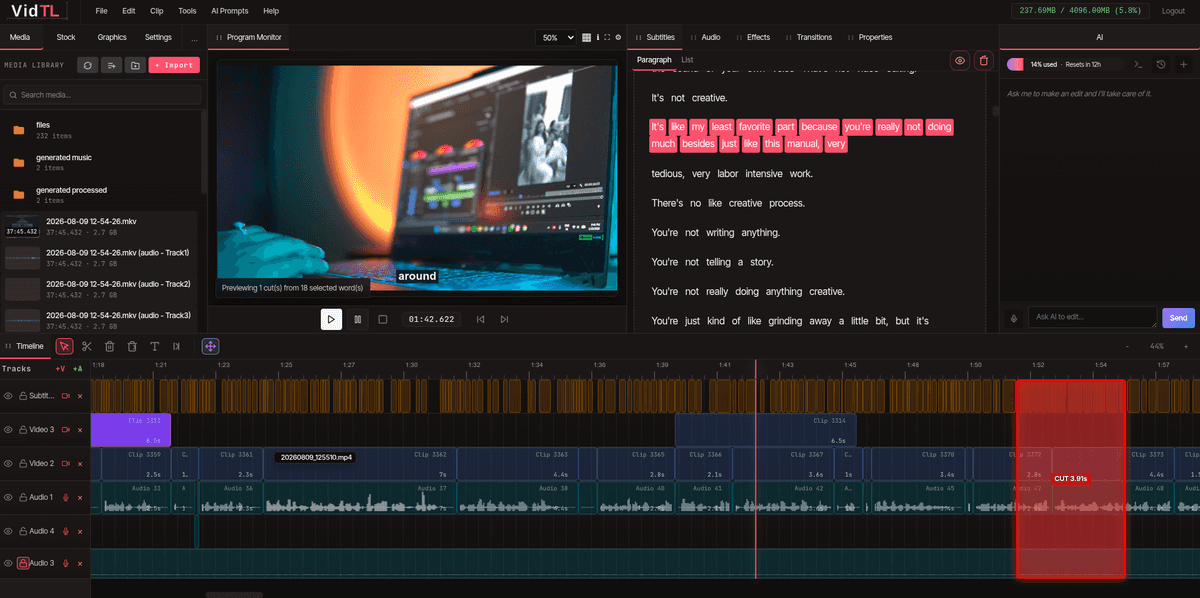This screenshot has width=1200, height=598.
Task: Select the red CUT 3.91s region on timeline
Action: (1070, 478)
